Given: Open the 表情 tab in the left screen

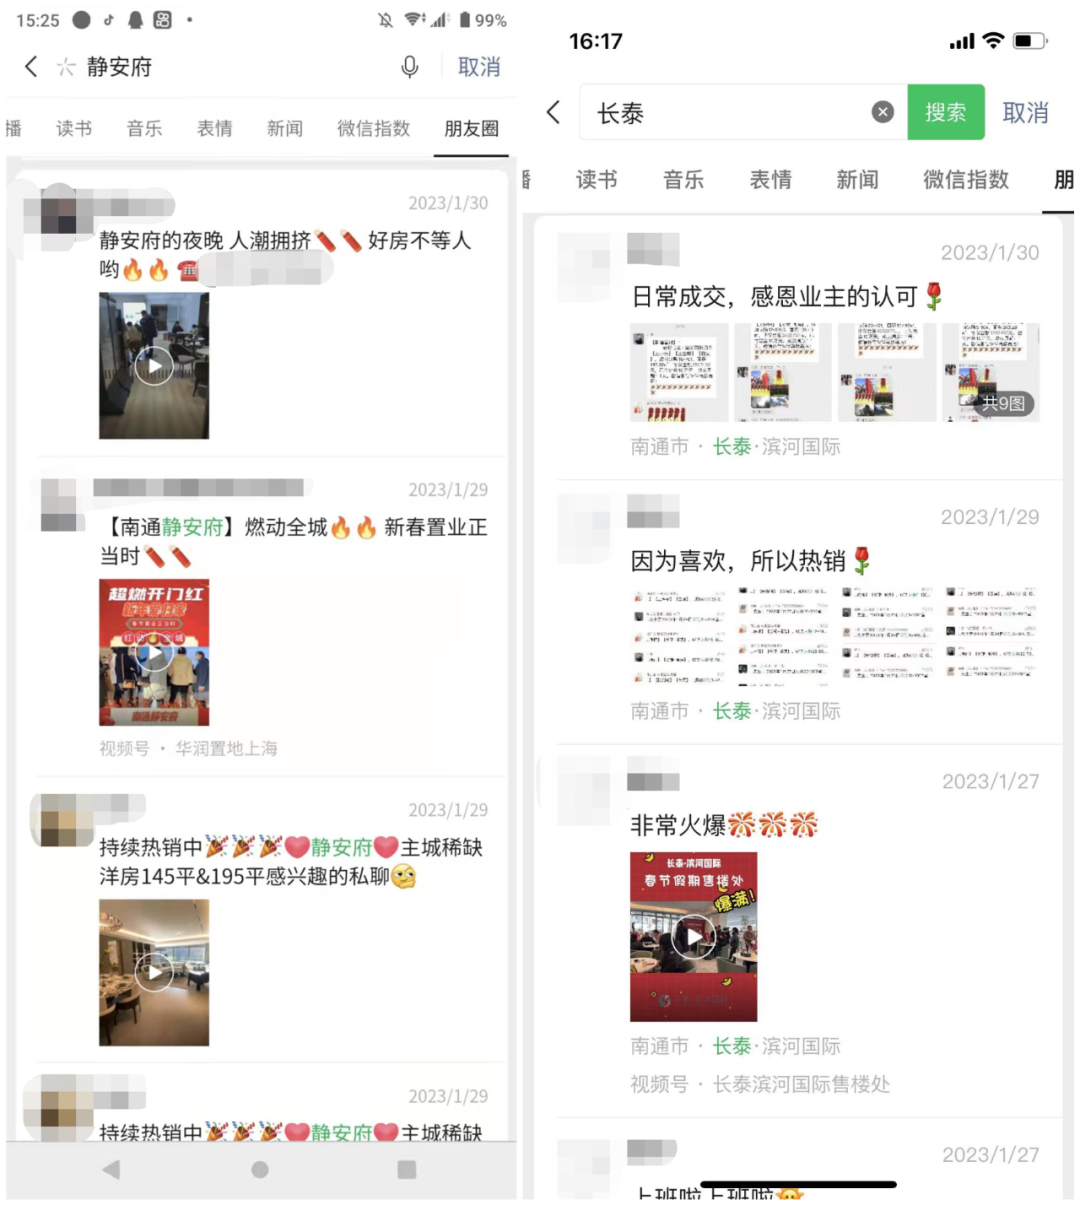Looking at the screenshot, I should pos(214,128).
